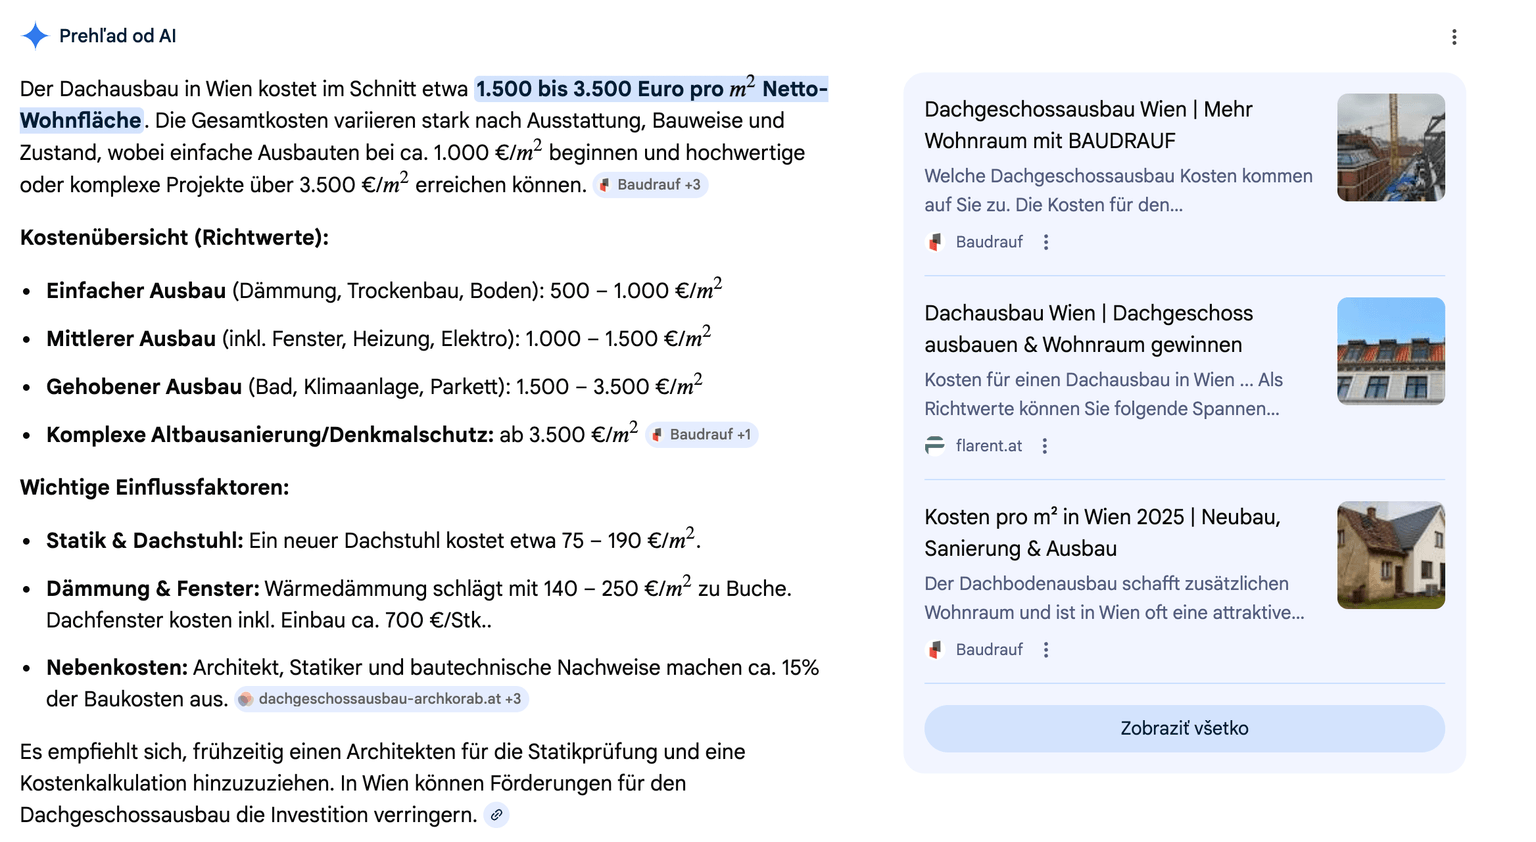The width and height of the screenshot is (1536, 842).
Task: Click the construction crane thumbnail image
Action: (1390, 148)
